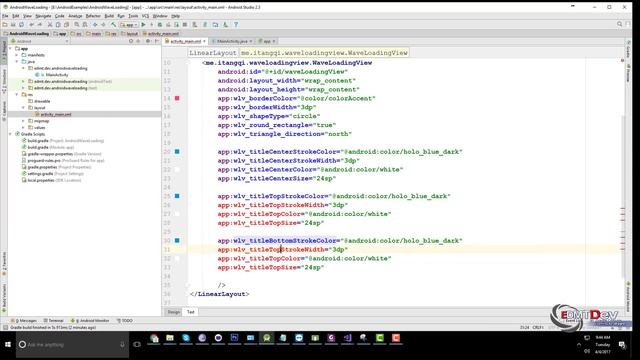
Task: Select activity_main.xml in the project tree
Action: [56, 114]
